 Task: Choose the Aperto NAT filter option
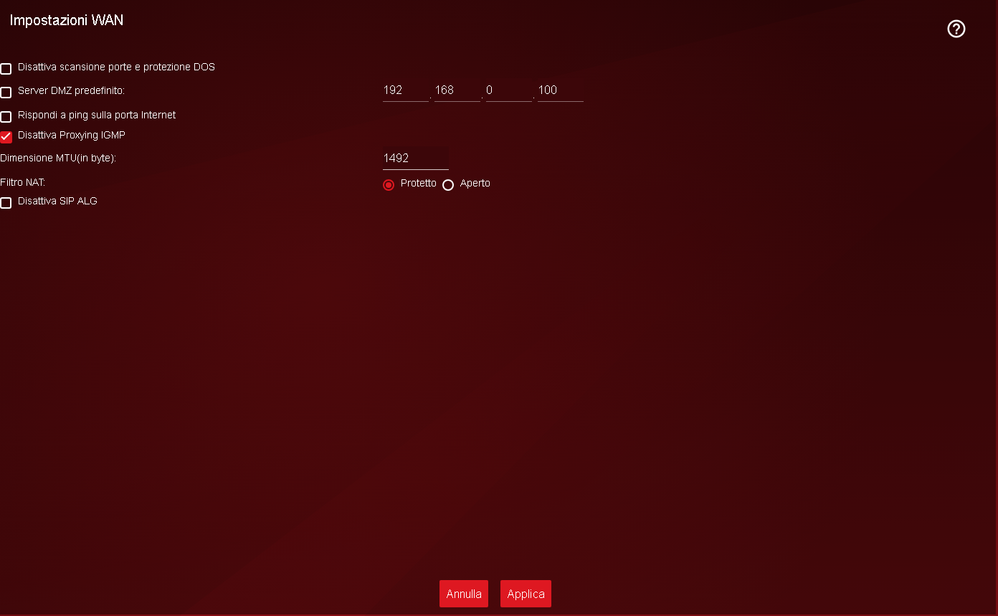tap(448, 185)
